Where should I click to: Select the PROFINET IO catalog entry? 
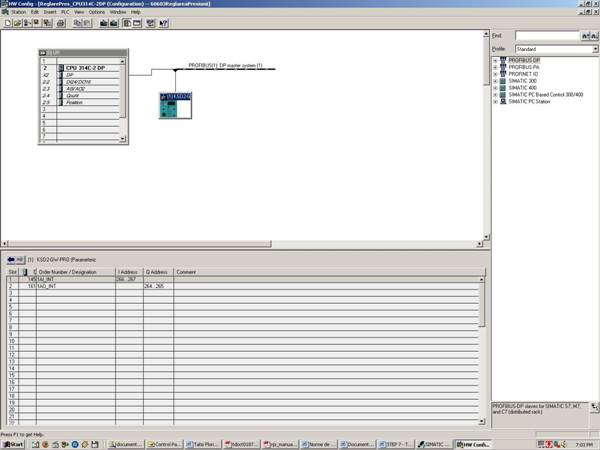(x=523, y=74)
